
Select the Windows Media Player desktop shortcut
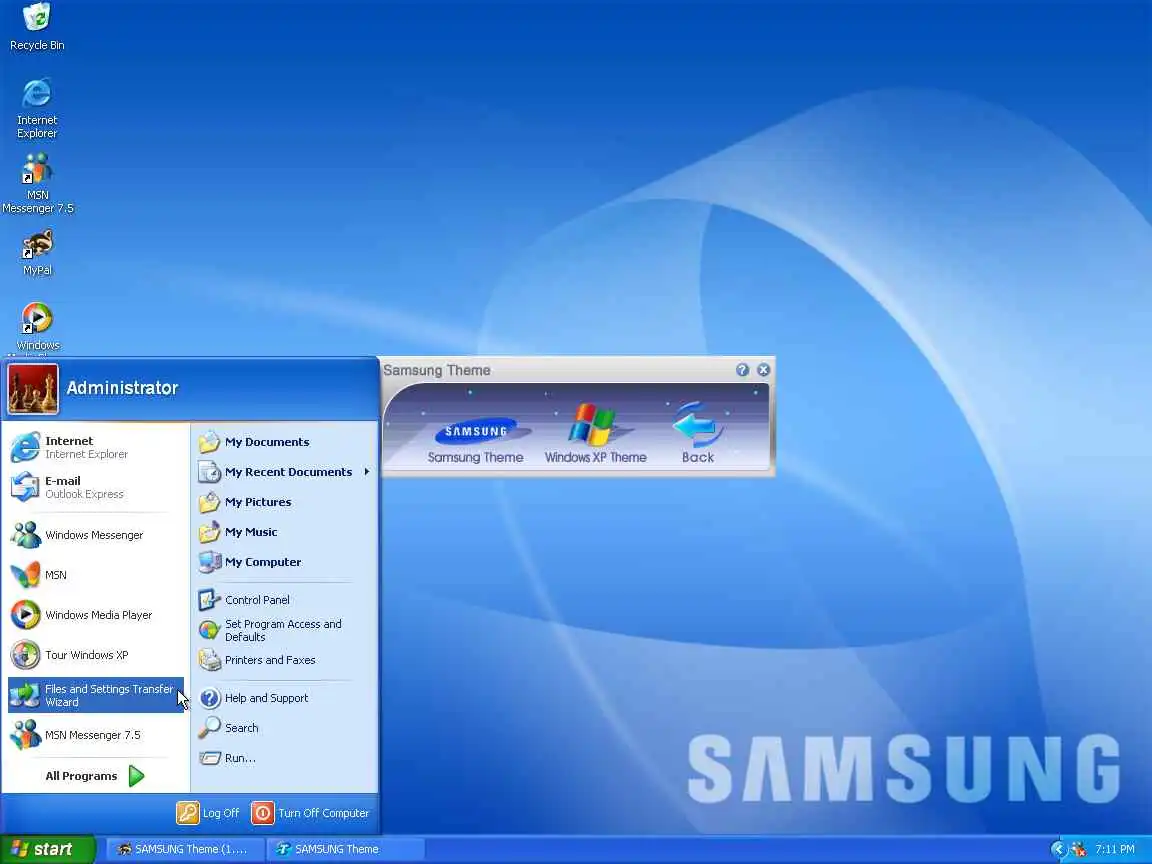37,328
